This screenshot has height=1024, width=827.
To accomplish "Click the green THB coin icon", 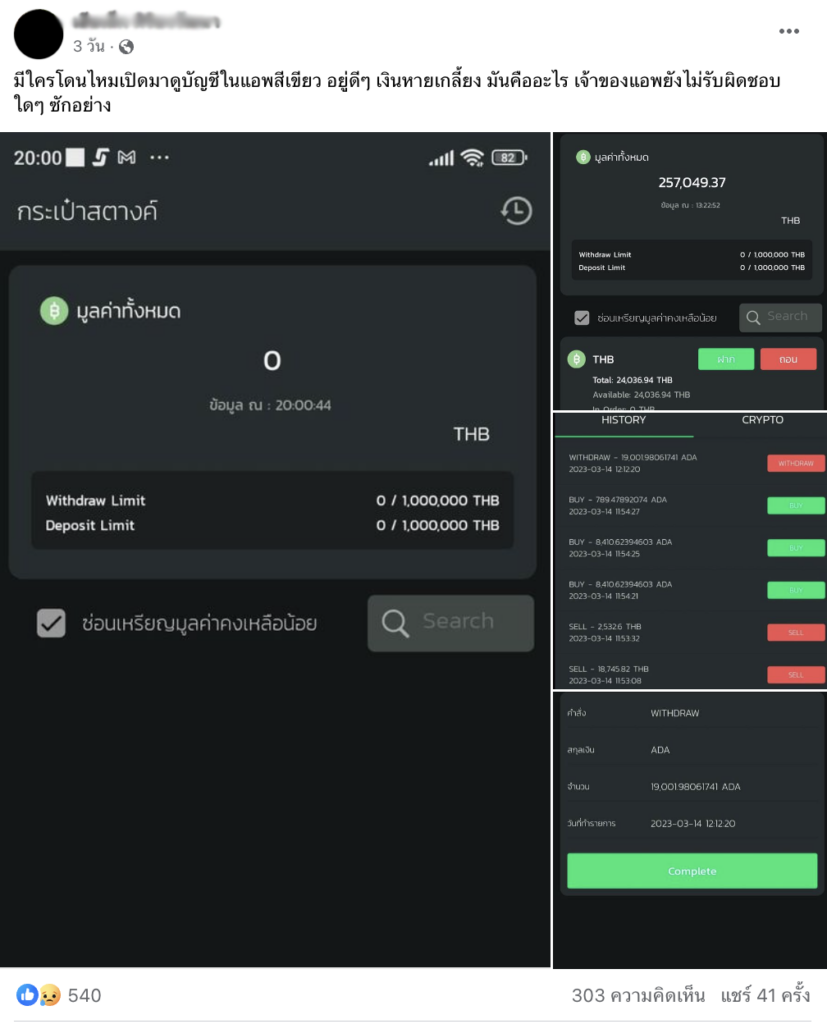I will pyautogui.click(x=576, y=359).
